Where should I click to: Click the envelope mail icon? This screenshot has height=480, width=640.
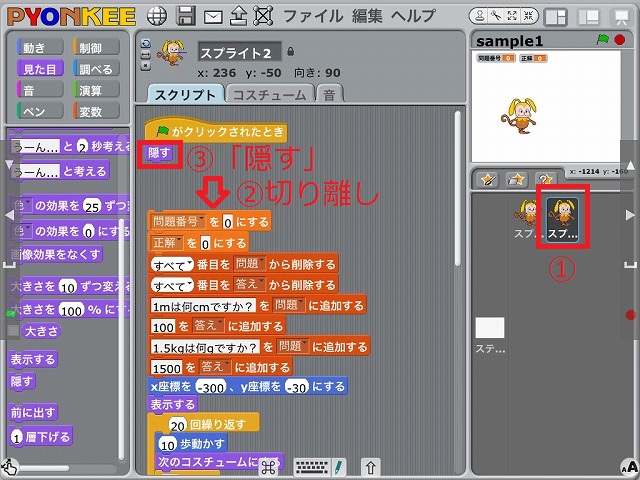click(x=212, y=16)
